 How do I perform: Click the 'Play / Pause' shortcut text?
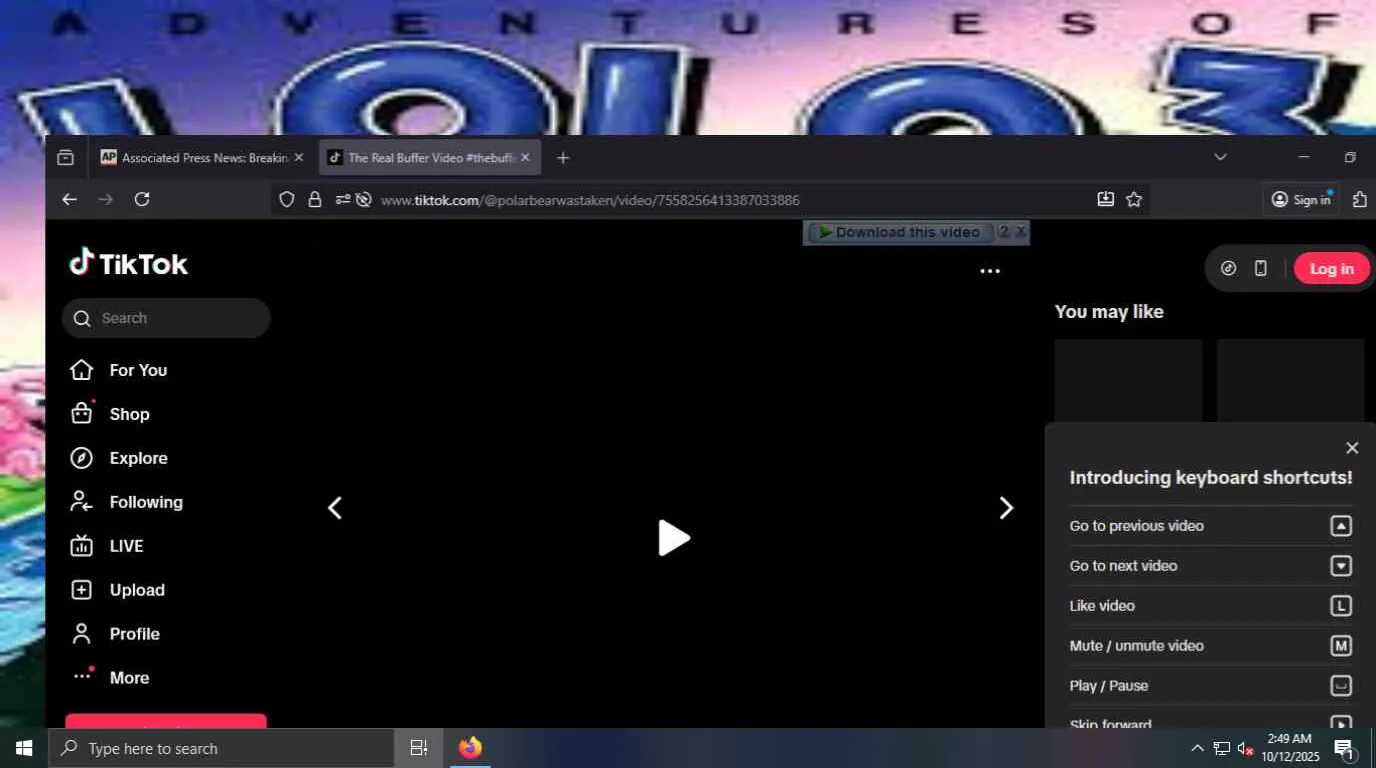[x=1109, y=686]
